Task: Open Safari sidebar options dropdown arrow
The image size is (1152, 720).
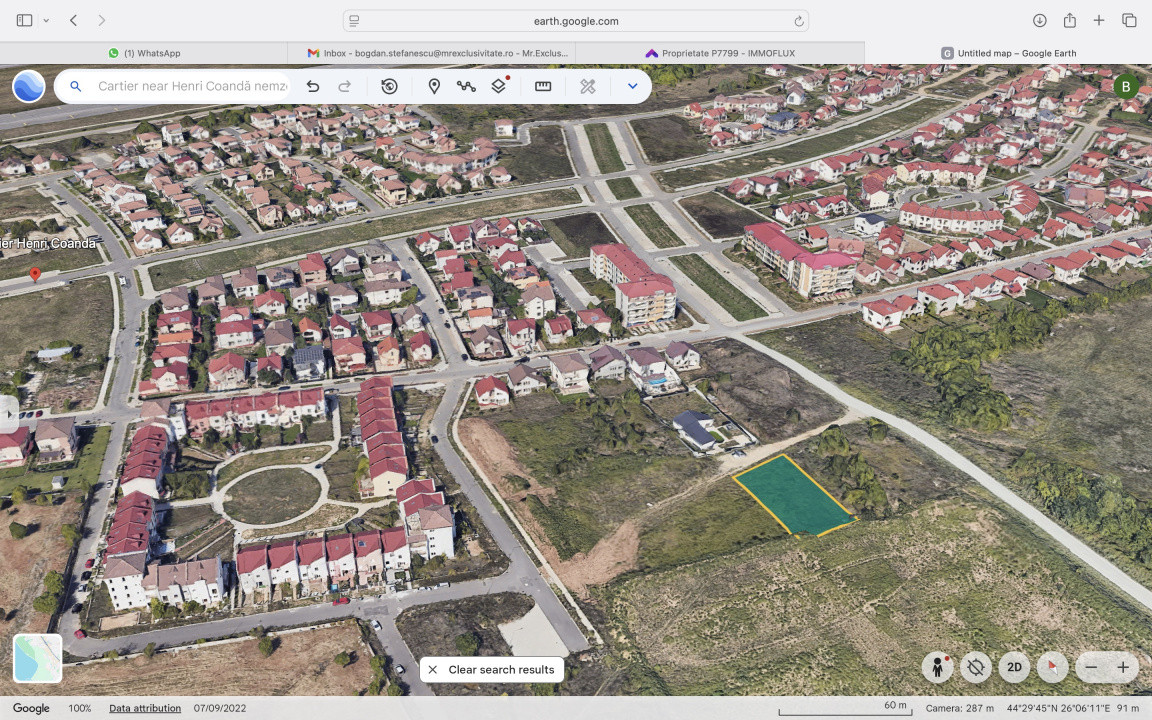Action: click(x=46, y=21)
